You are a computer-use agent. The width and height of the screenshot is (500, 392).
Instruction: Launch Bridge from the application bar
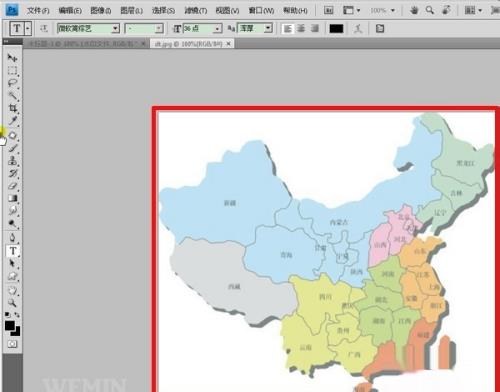[328, 10]
